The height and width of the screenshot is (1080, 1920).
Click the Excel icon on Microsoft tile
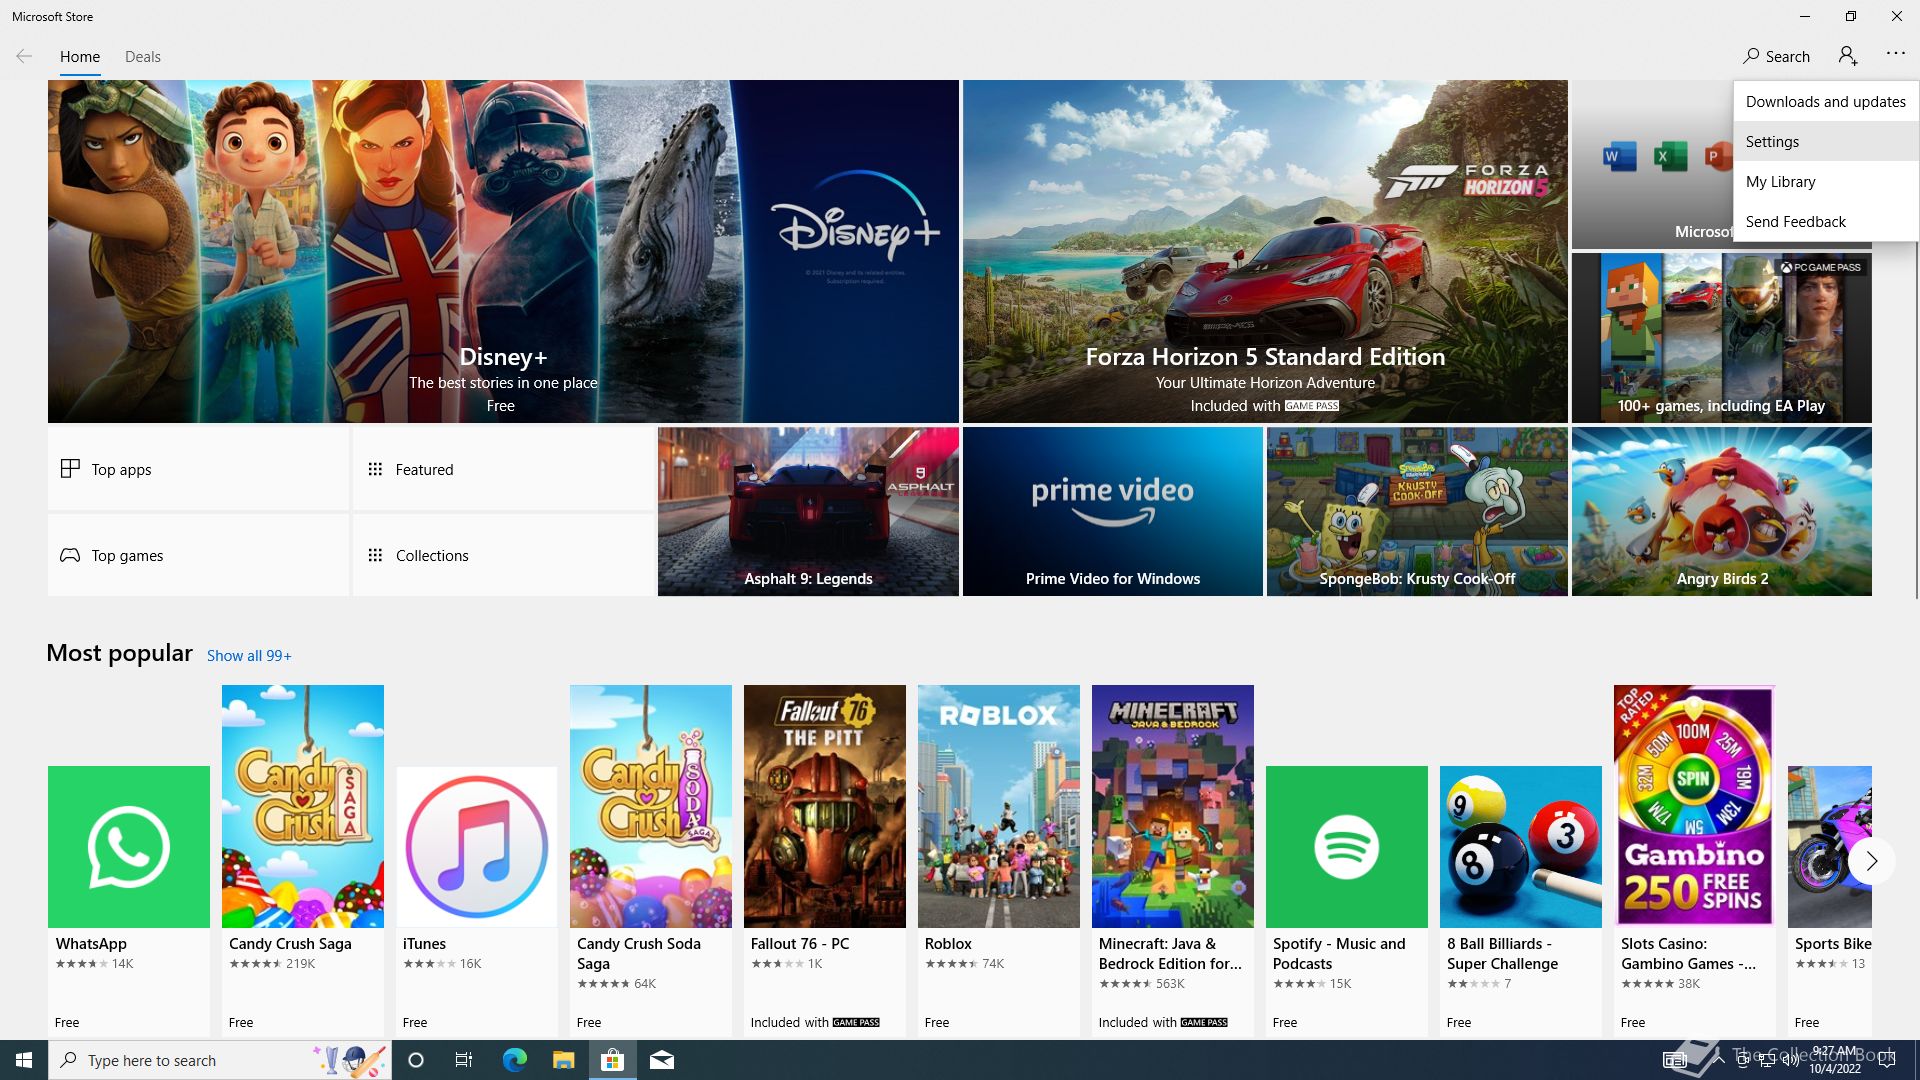(1670, 157)
